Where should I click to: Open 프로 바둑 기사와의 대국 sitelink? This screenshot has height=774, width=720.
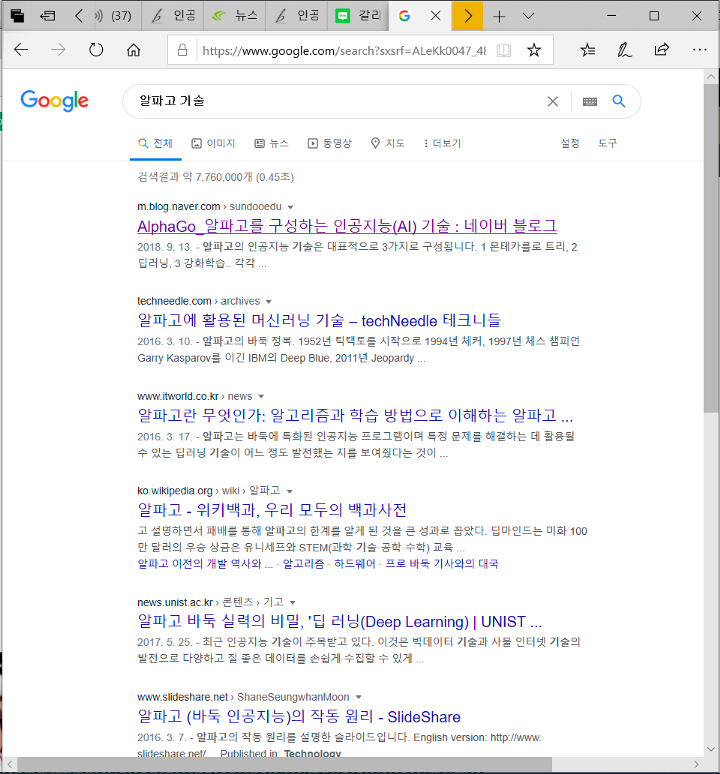click(x=441, y=563)
